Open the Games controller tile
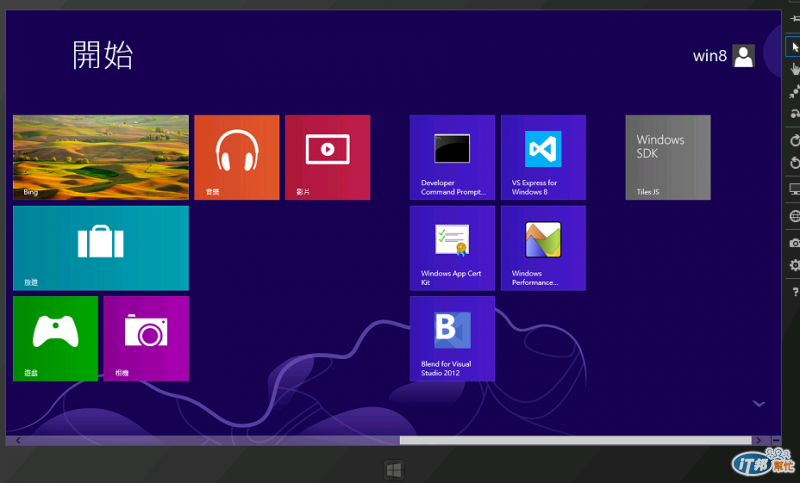 [x=55, y=339]
